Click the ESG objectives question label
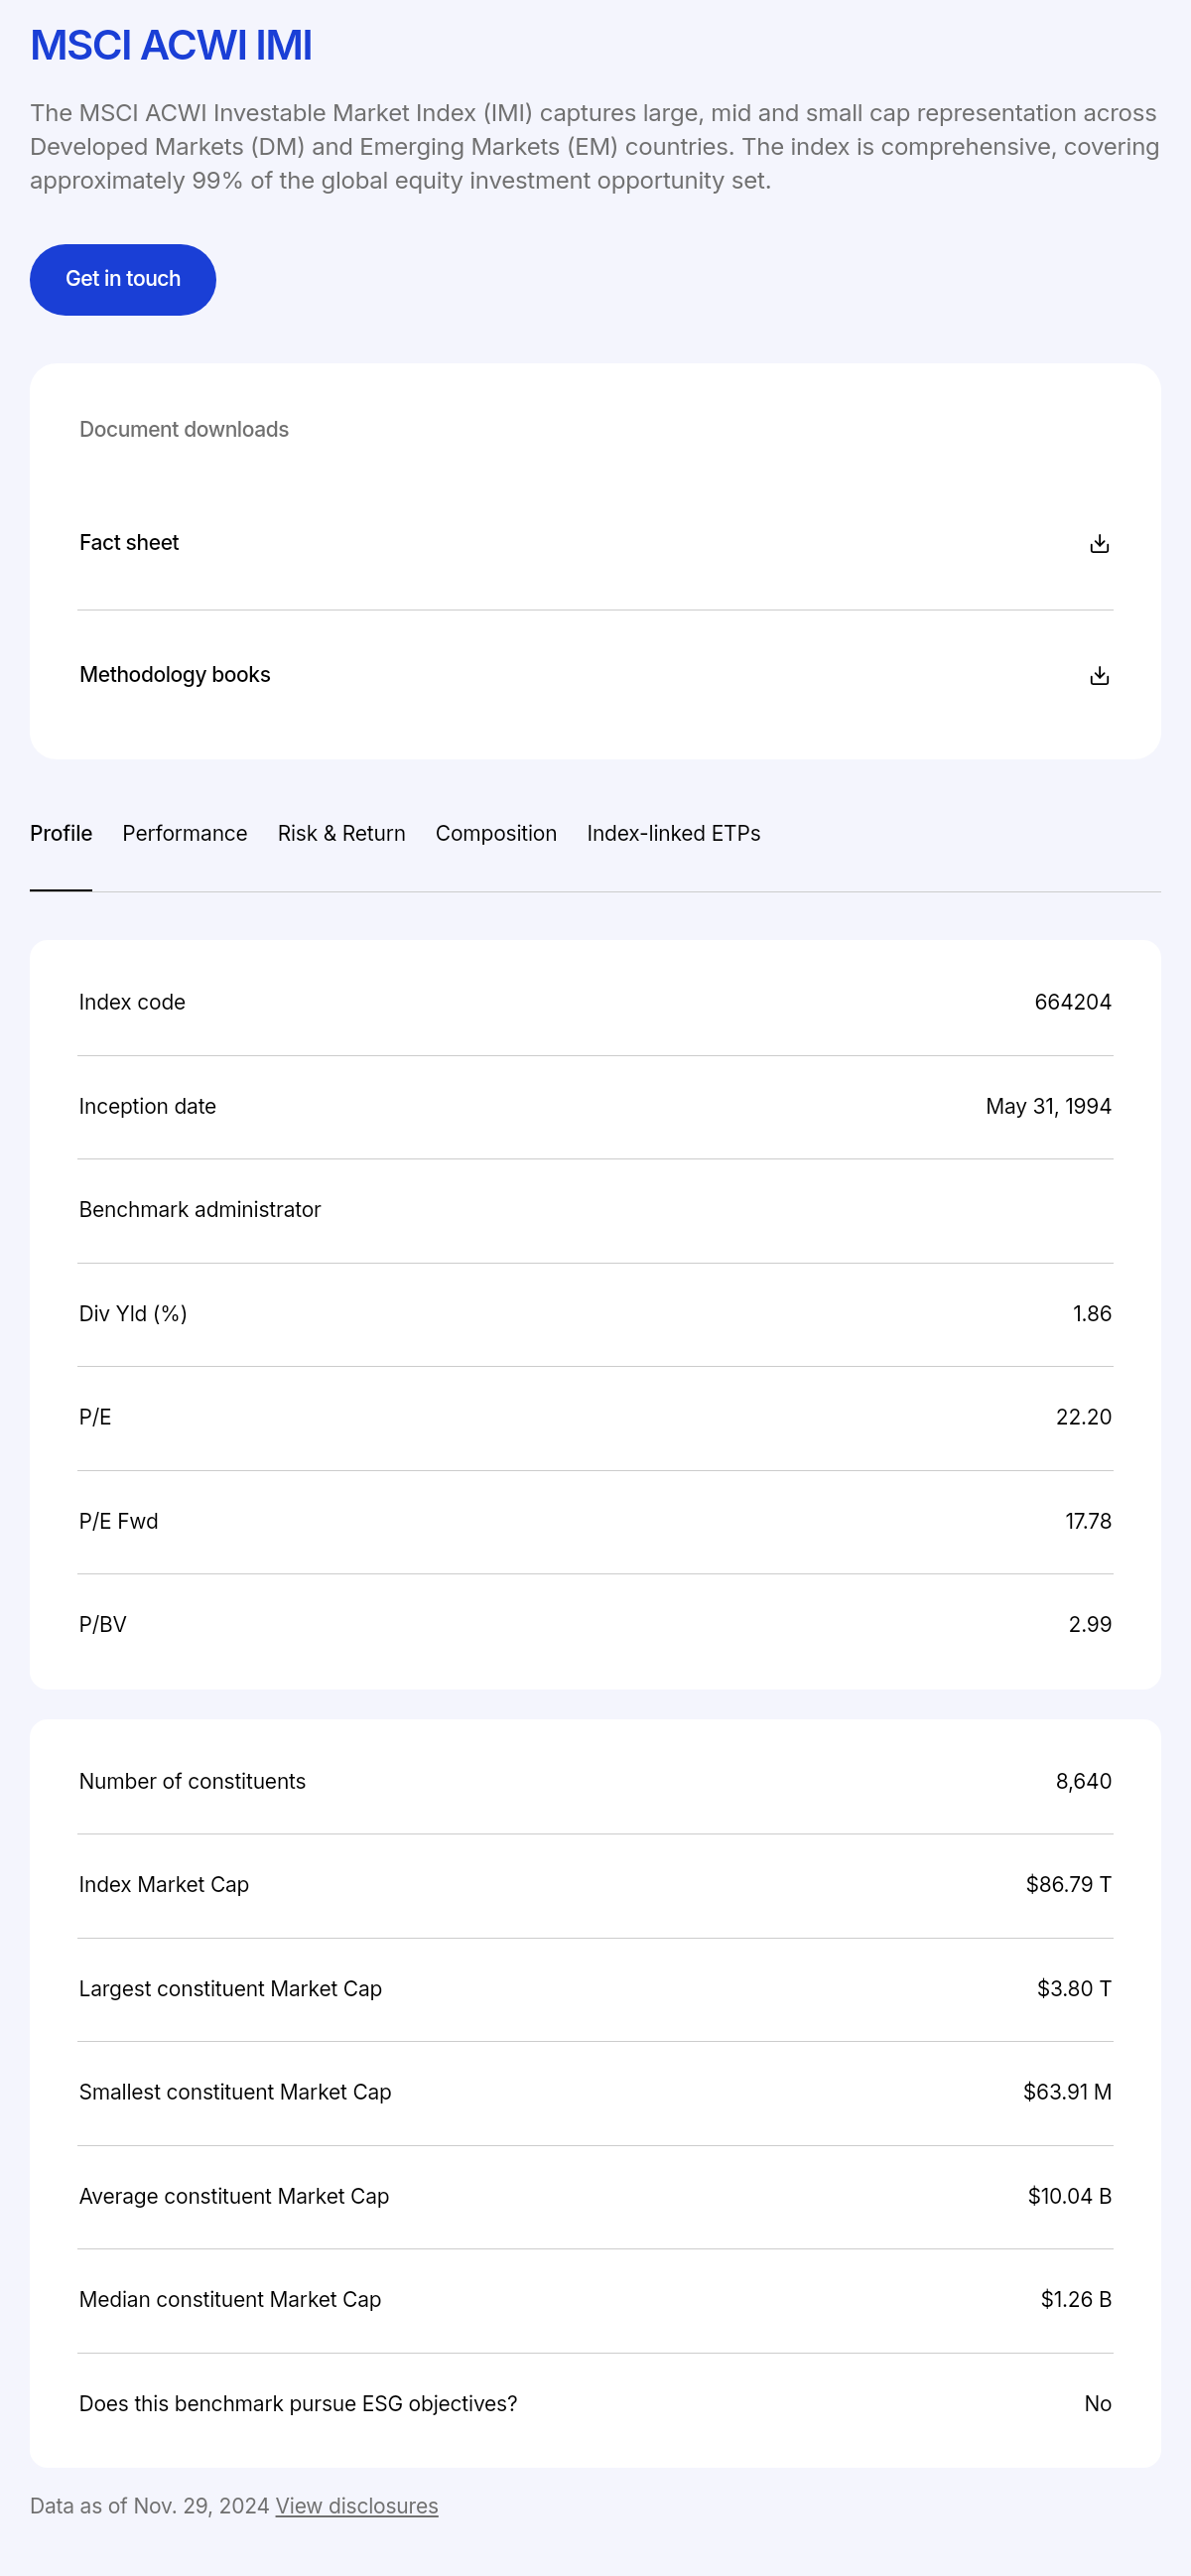This screenshot has width=1191, height=2576. [298, 2404]
